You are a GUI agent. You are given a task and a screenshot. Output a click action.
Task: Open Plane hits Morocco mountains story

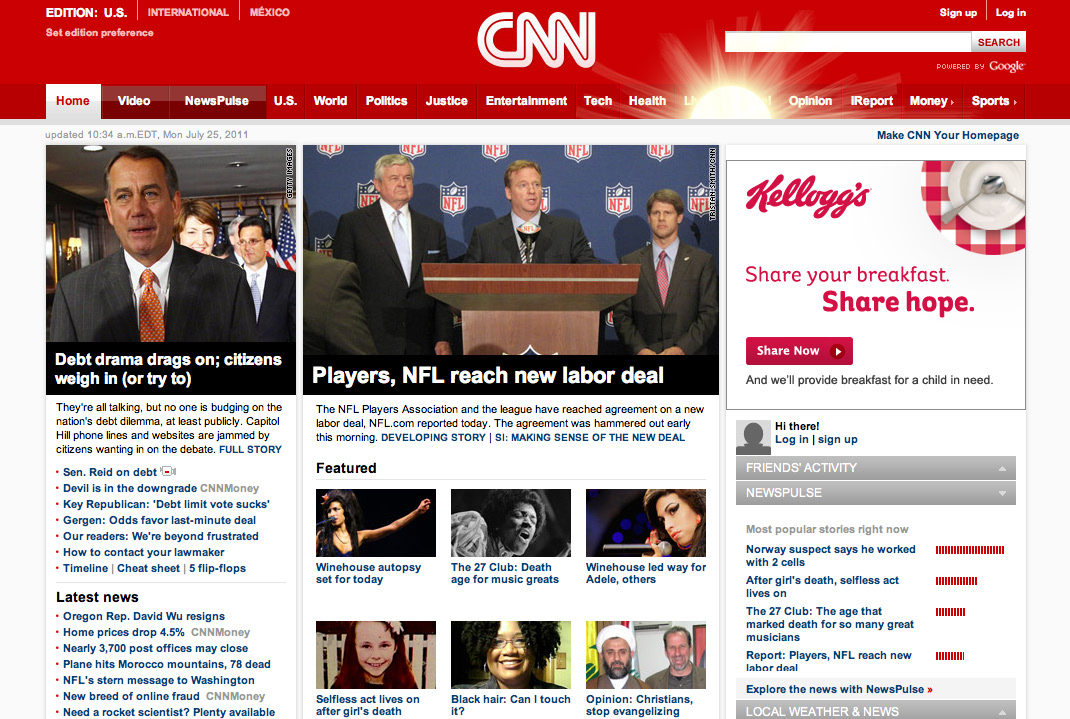tap(167, 664)
